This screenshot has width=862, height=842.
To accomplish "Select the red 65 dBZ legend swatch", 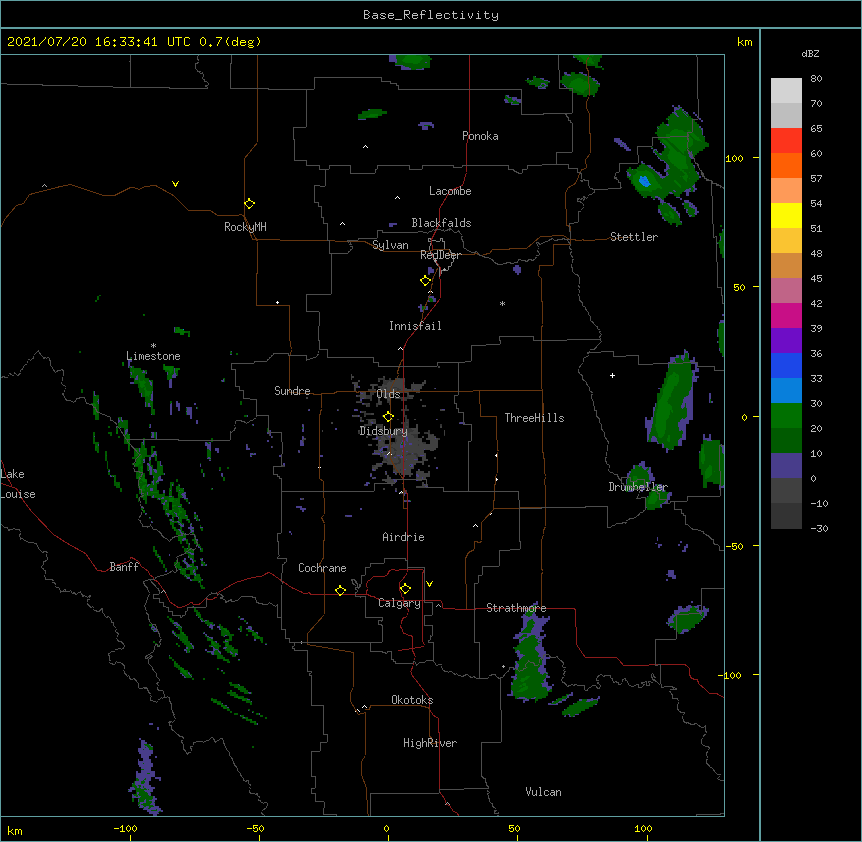I will click(786, 141).
